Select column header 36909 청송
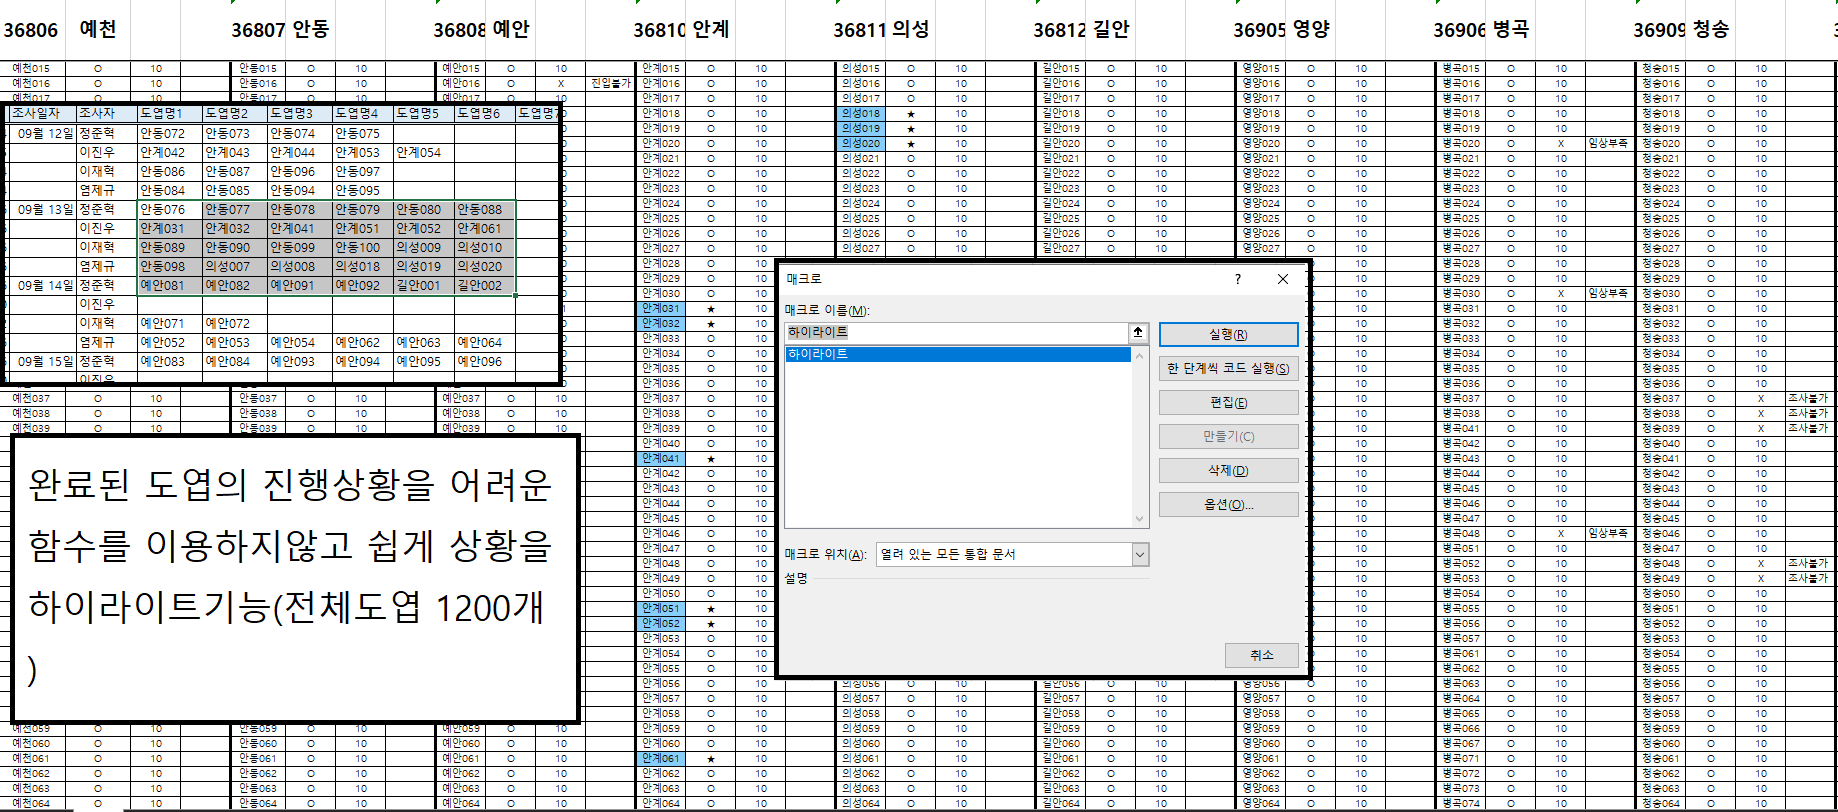The width and height of the screenshot is (1838, 812). coord(1681,29)
